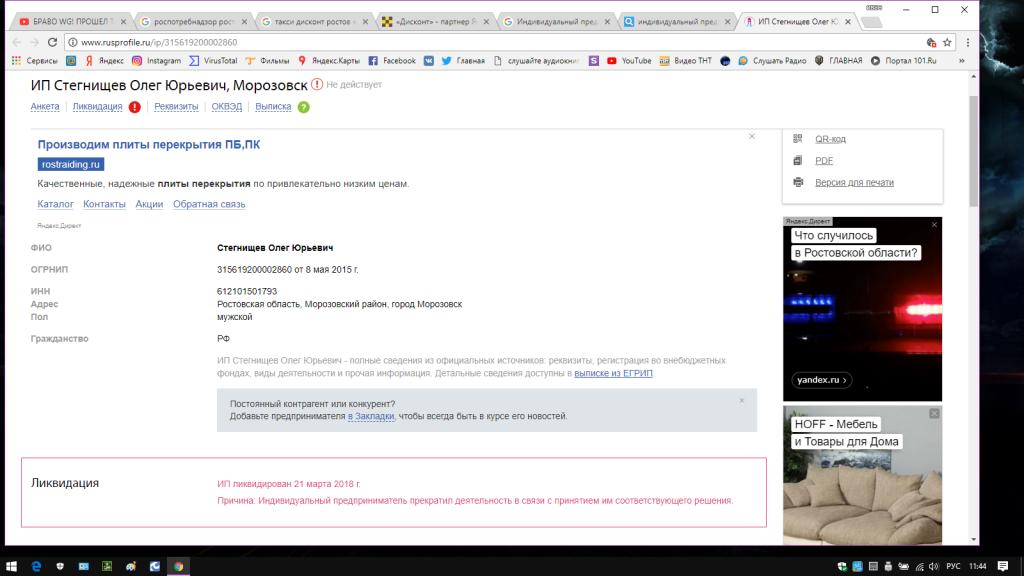
Task: Open Chrome from the taskbar
Action: pyautogui.click(x=178, y=566)
